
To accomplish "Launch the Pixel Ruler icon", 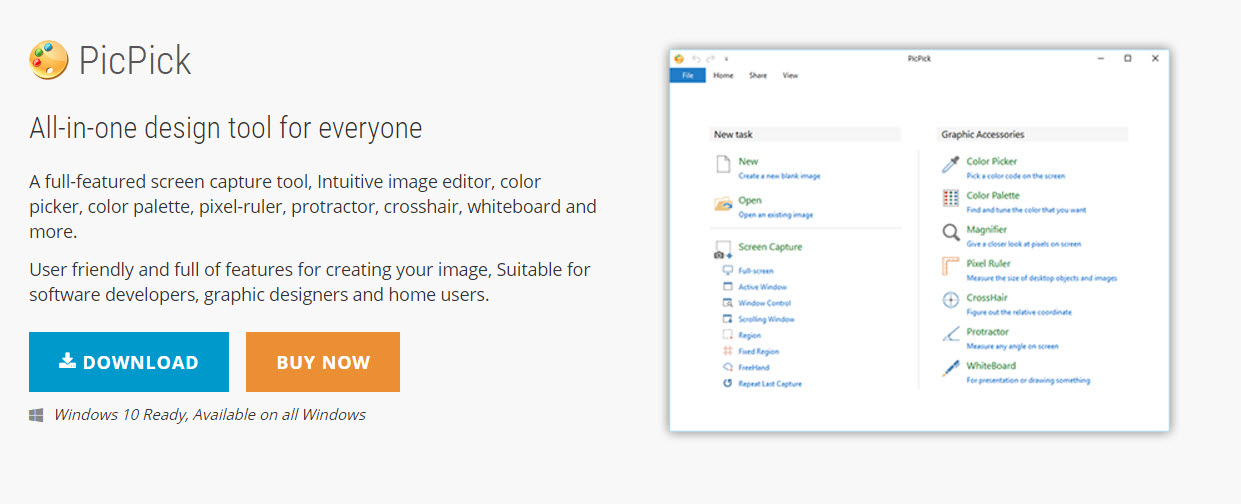I will [951, 268].
